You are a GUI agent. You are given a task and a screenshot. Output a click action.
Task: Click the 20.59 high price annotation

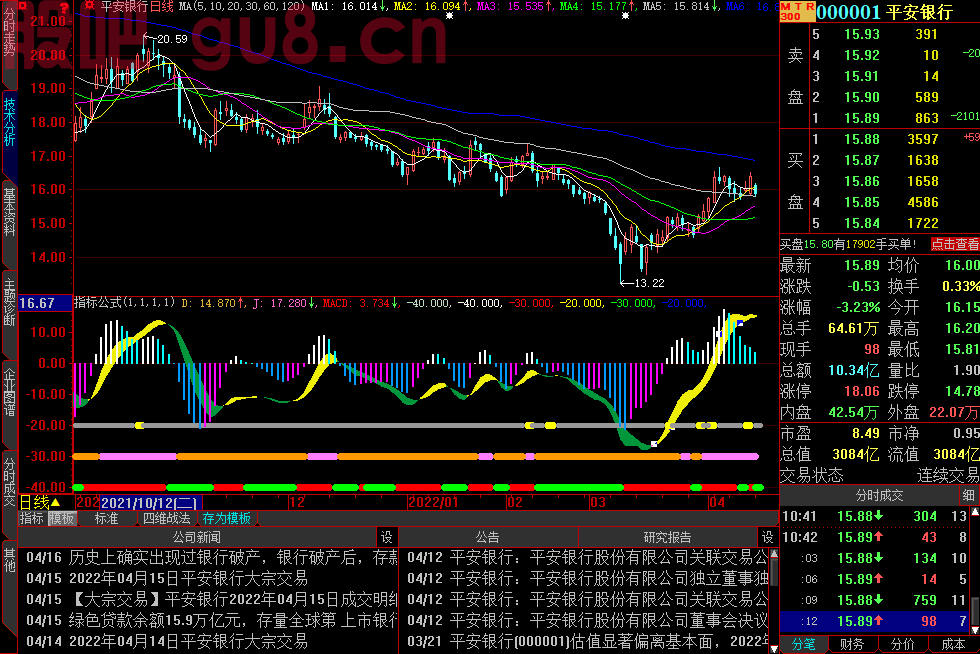[172, 39]
